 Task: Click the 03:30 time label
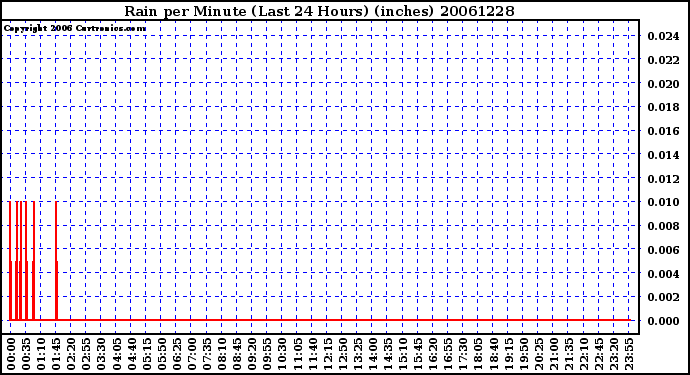pyautogui.click(x=101, y=354)
